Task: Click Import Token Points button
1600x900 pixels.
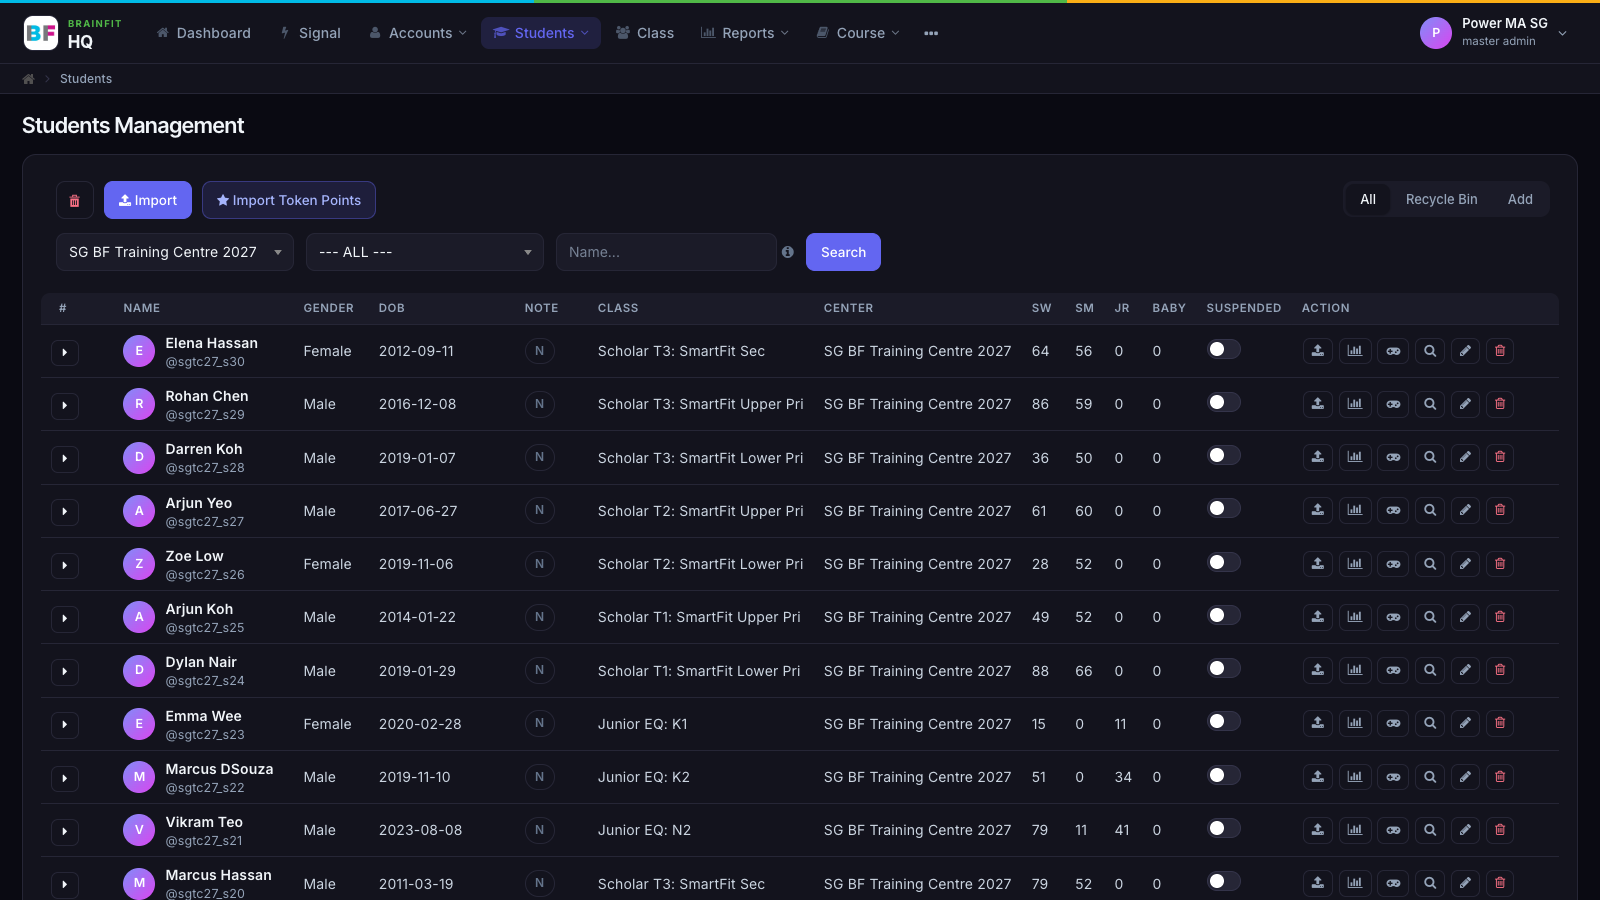Action: point(289,200)
